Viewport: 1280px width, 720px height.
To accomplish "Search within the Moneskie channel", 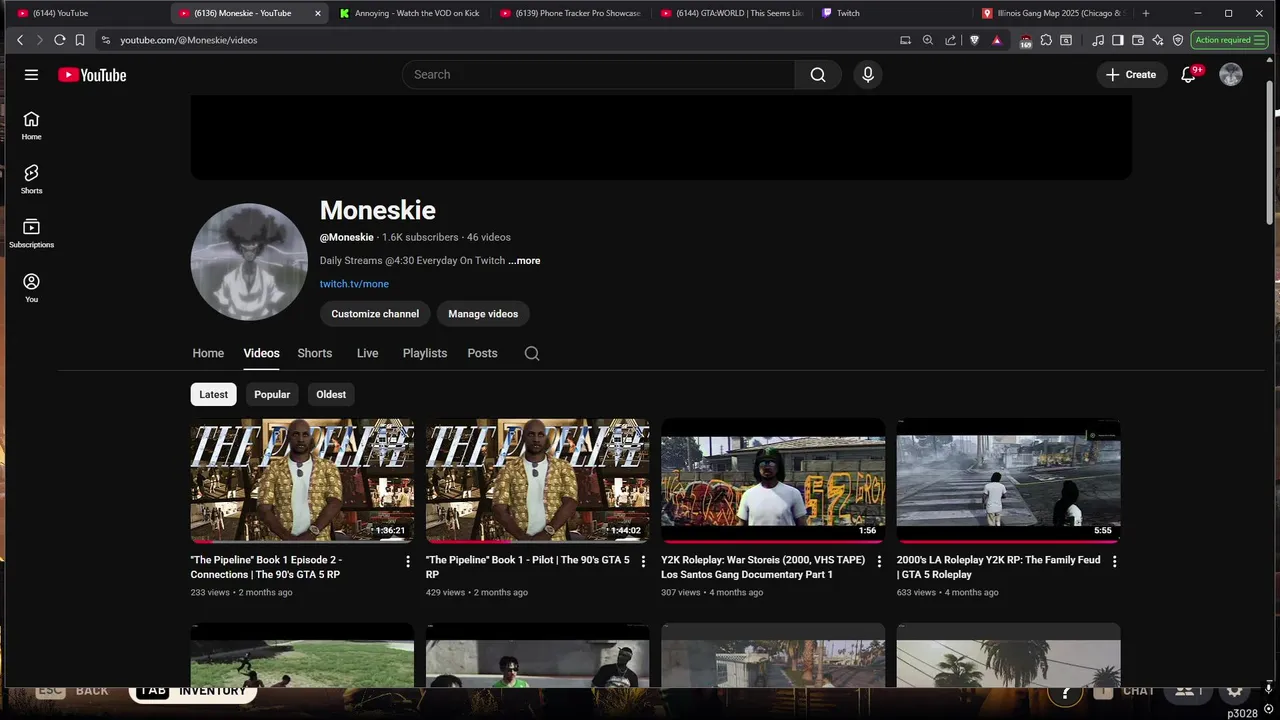I will (x=532, y=353).
